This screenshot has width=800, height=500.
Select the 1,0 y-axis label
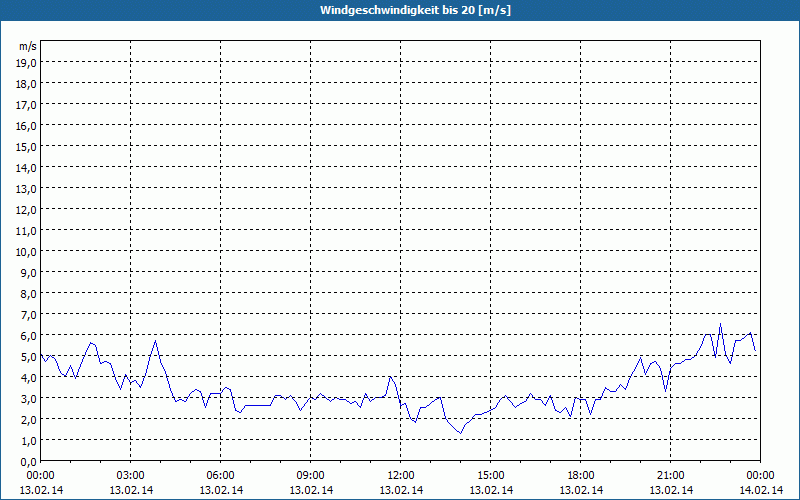tap(29, 440)
